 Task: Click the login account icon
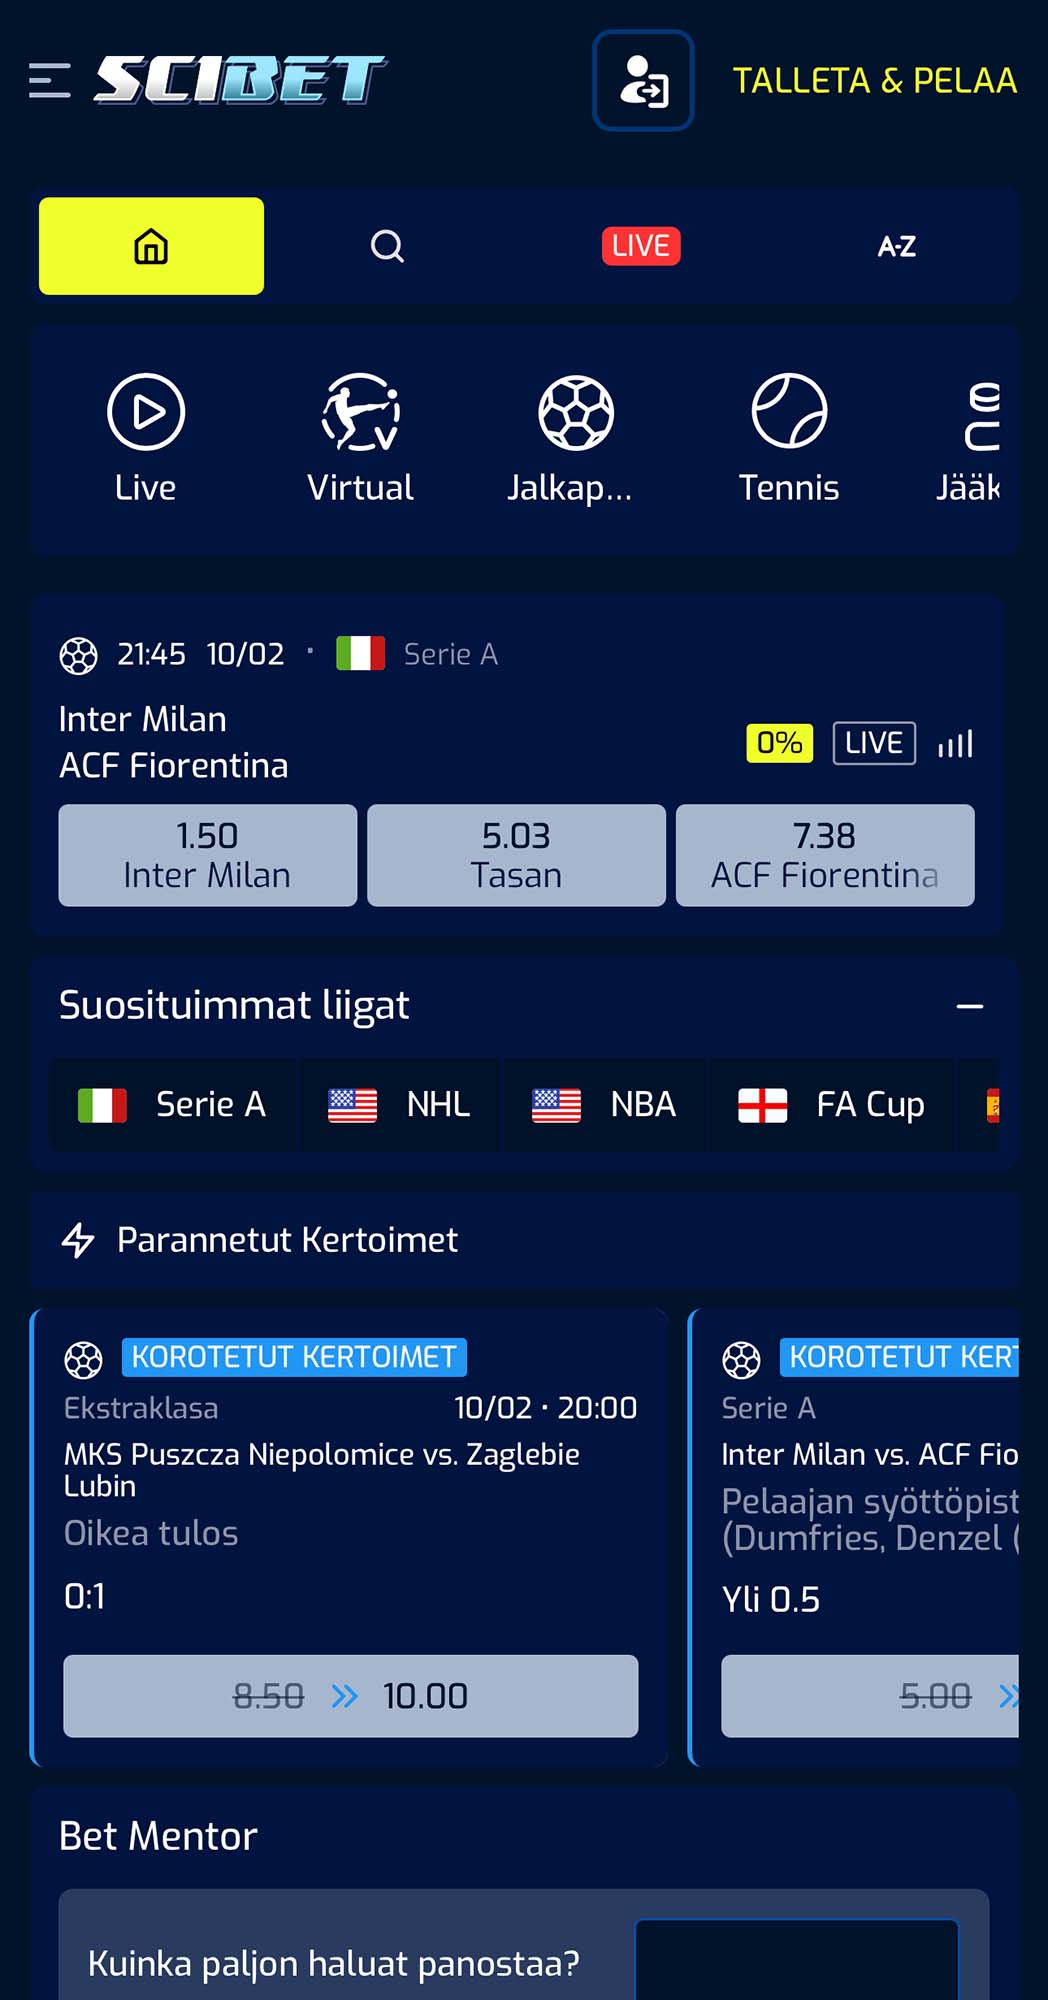click(x=643, y=80)
